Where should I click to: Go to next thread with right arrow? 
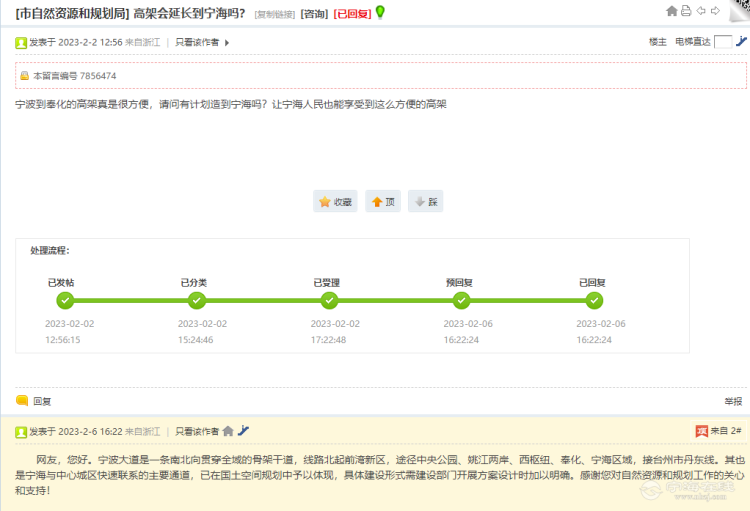[716, 11]
